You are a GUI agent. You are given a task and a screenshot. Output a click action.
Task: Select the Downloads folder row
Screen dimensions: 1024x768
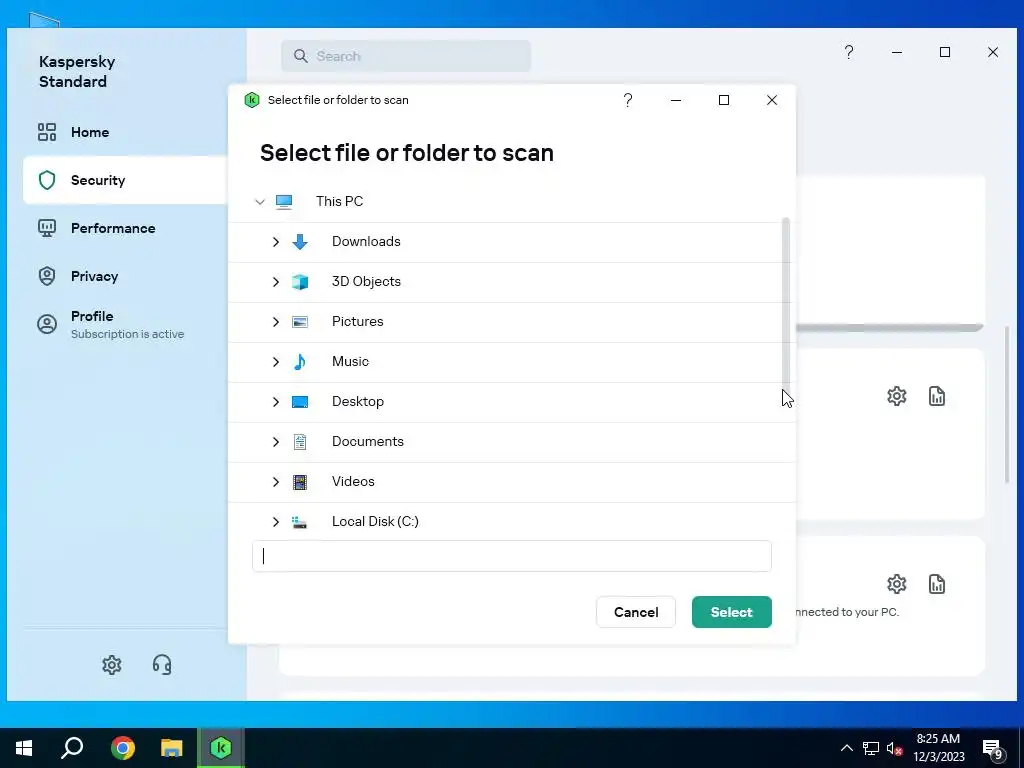[x=511, y=242]
